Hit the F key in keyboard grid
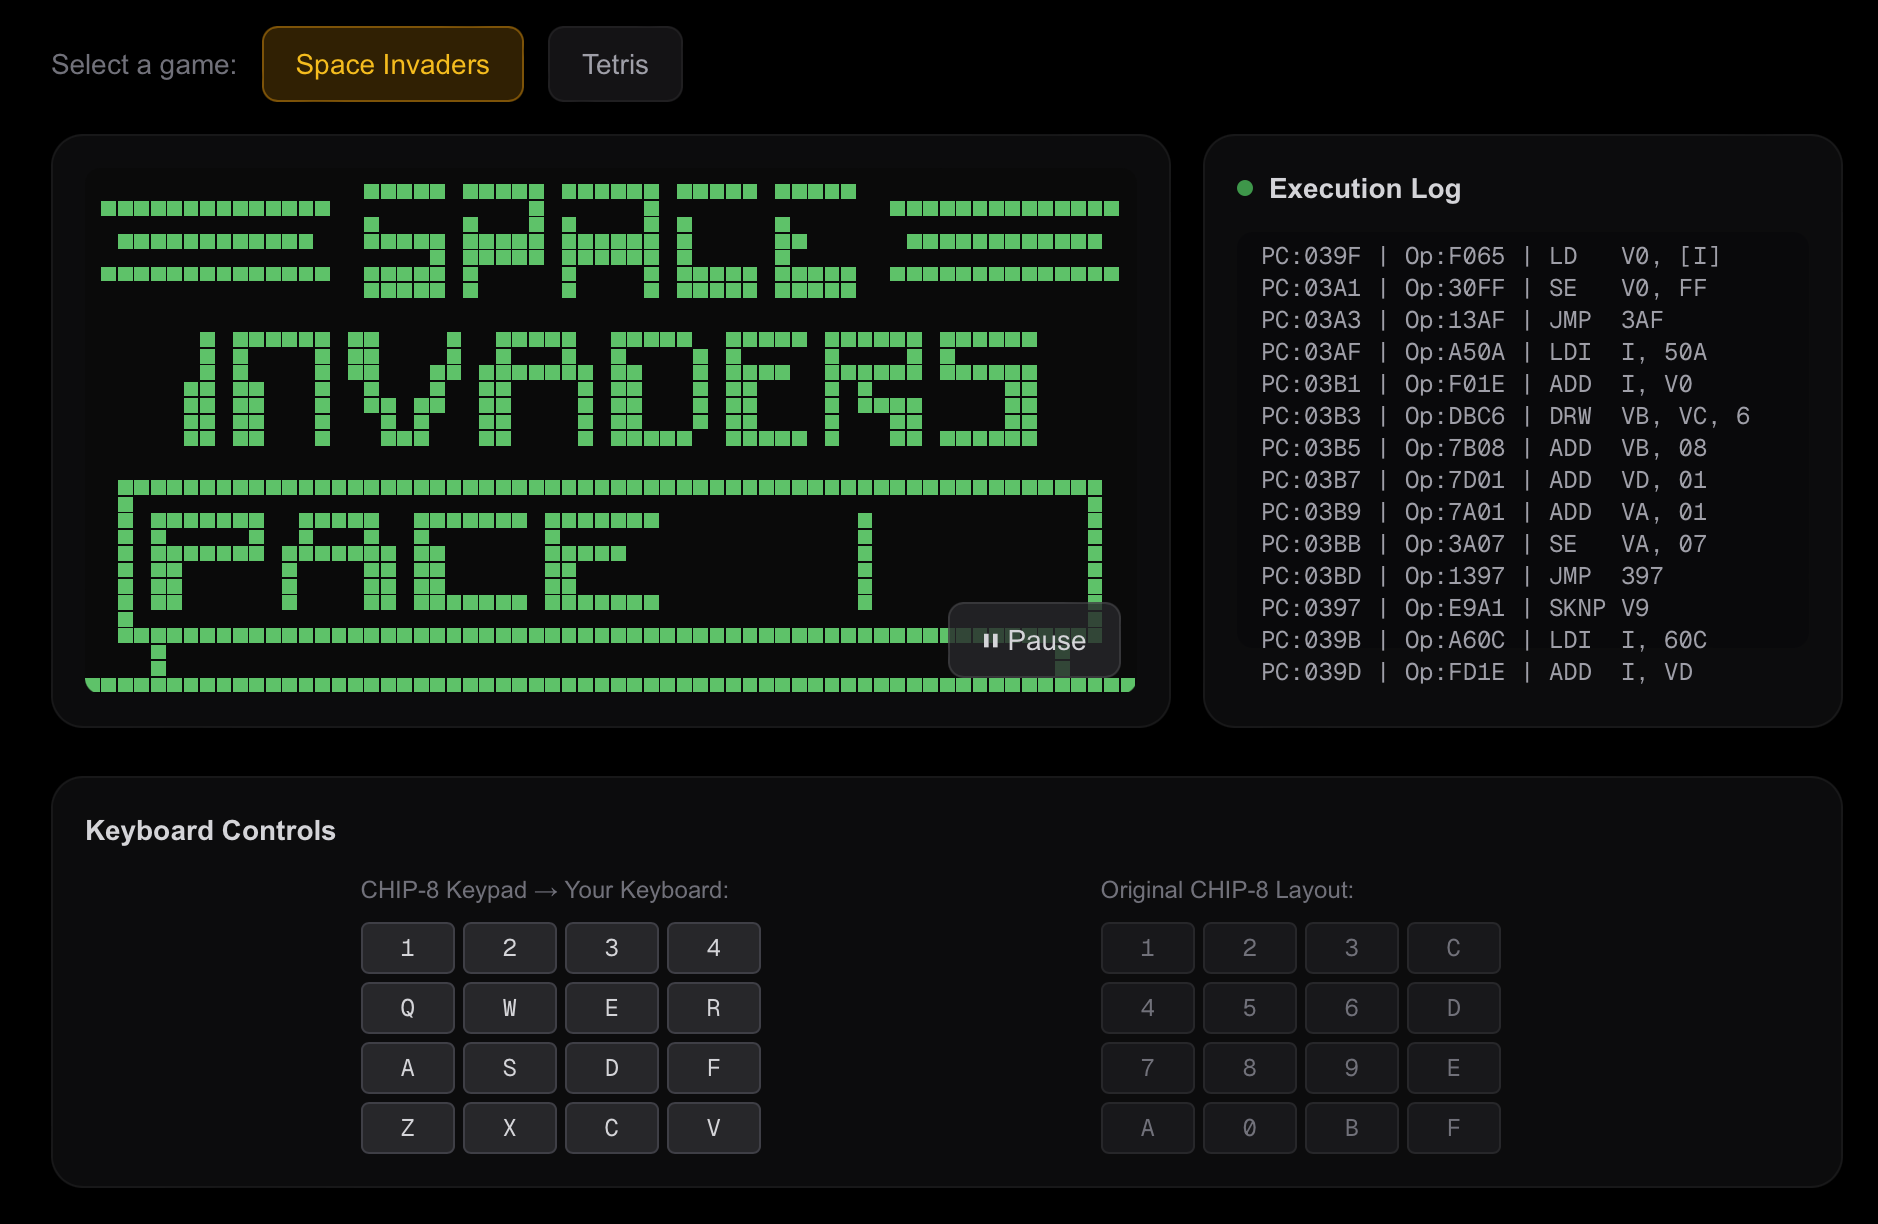 (x=713, y=1068)
